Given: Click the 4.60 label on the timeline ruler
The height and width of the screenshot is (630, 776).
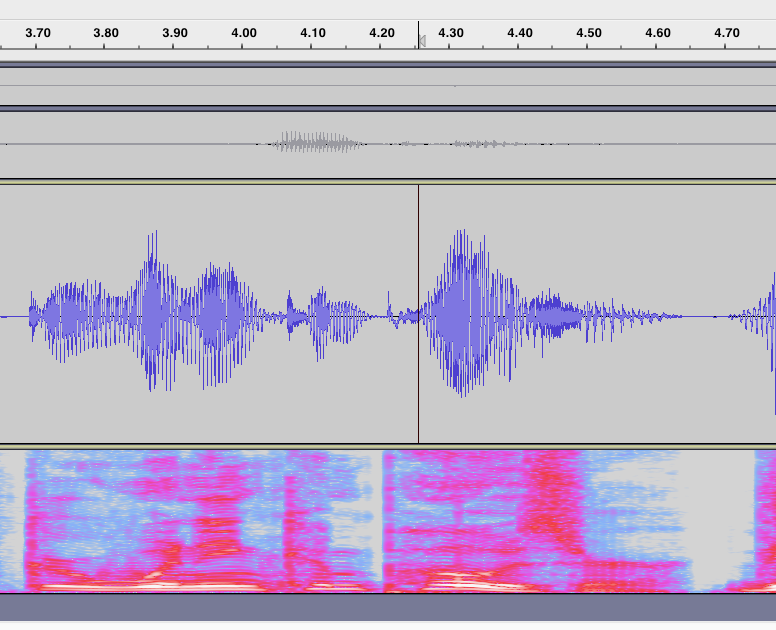Looking at the screenshot, I should 658,33.
